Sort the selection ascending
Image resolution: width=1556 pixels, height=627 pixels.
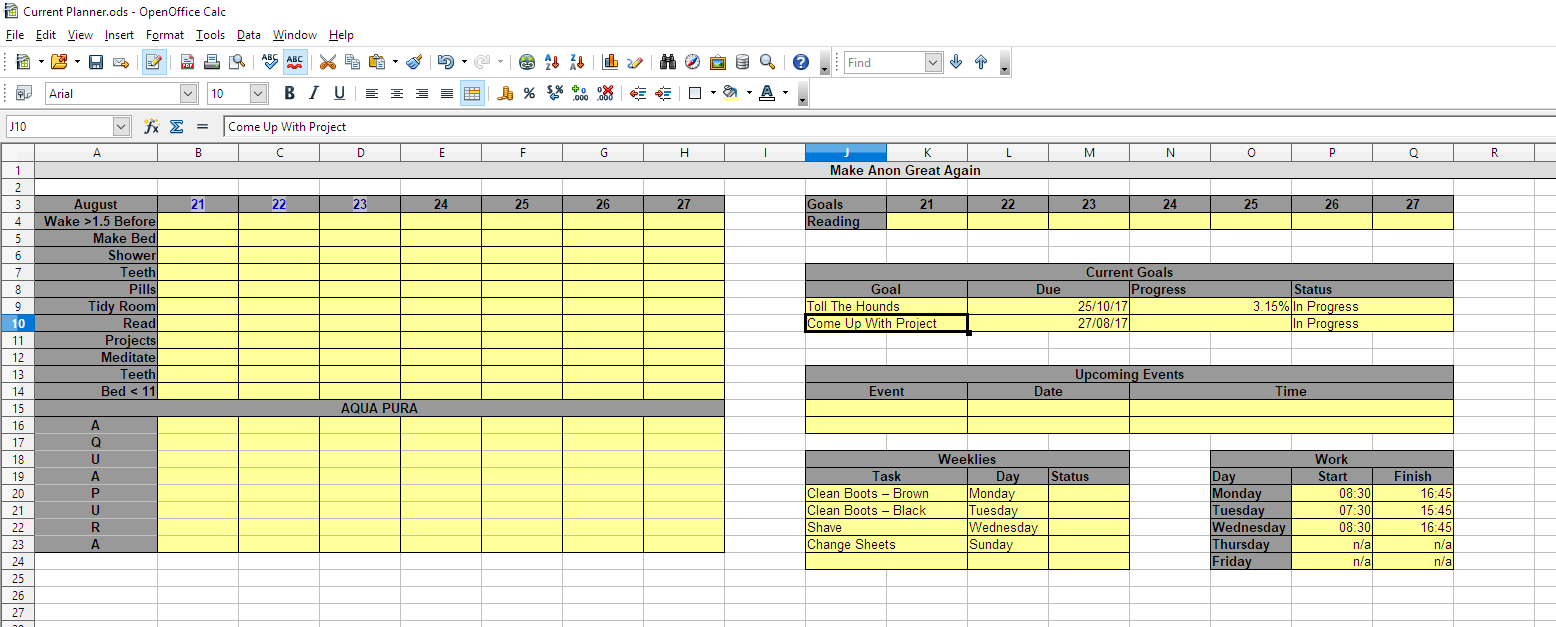(x=552, y=62)
